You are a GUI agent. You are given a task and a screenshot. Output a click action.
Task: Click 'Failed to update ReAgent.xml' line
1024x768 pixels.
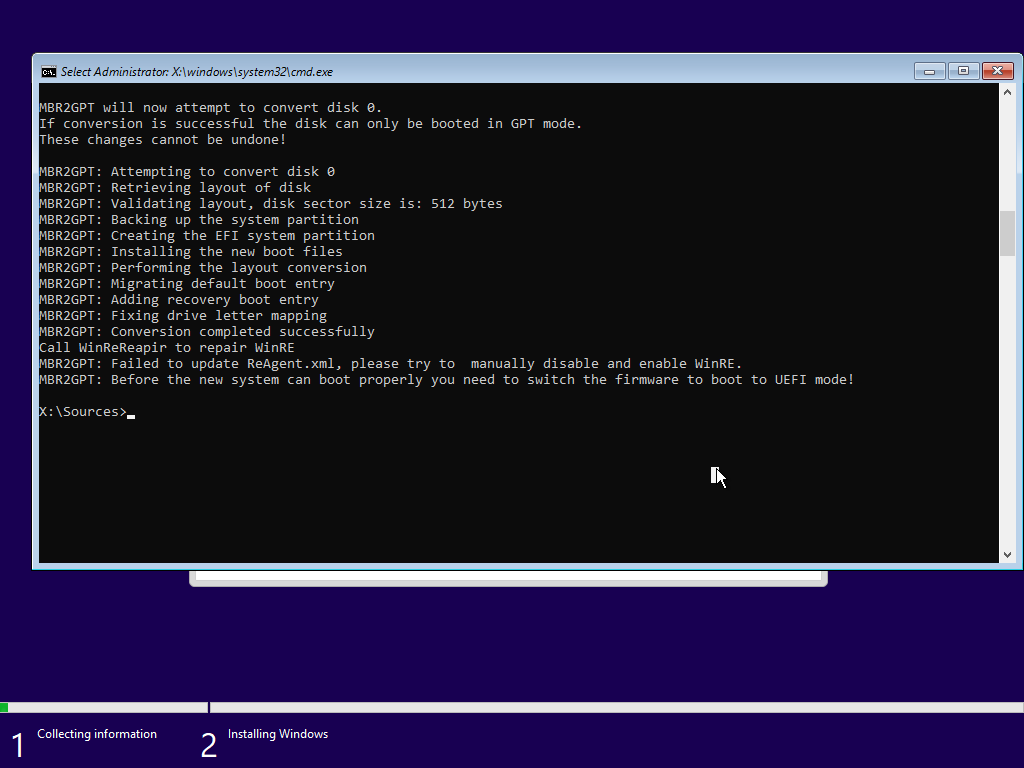point(391,364)
